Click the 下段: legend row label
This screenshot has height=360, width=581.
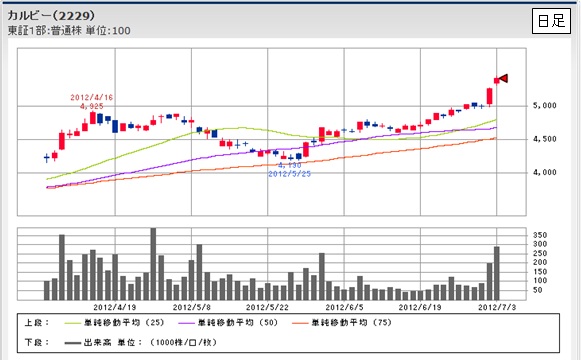37,343
